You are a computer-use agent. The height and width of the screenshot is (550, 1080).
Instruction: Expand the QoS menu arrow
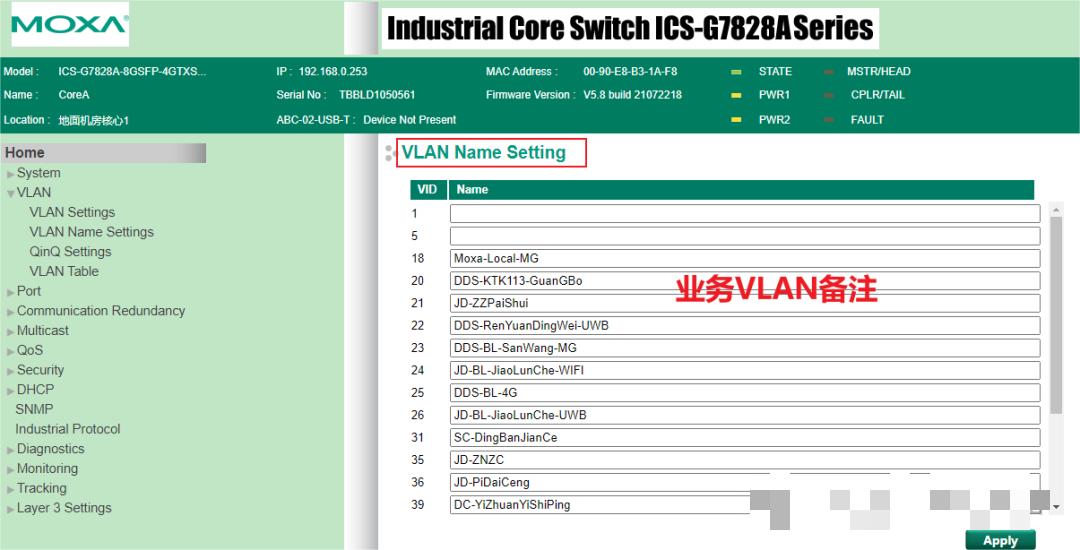(x=10, y=351)
